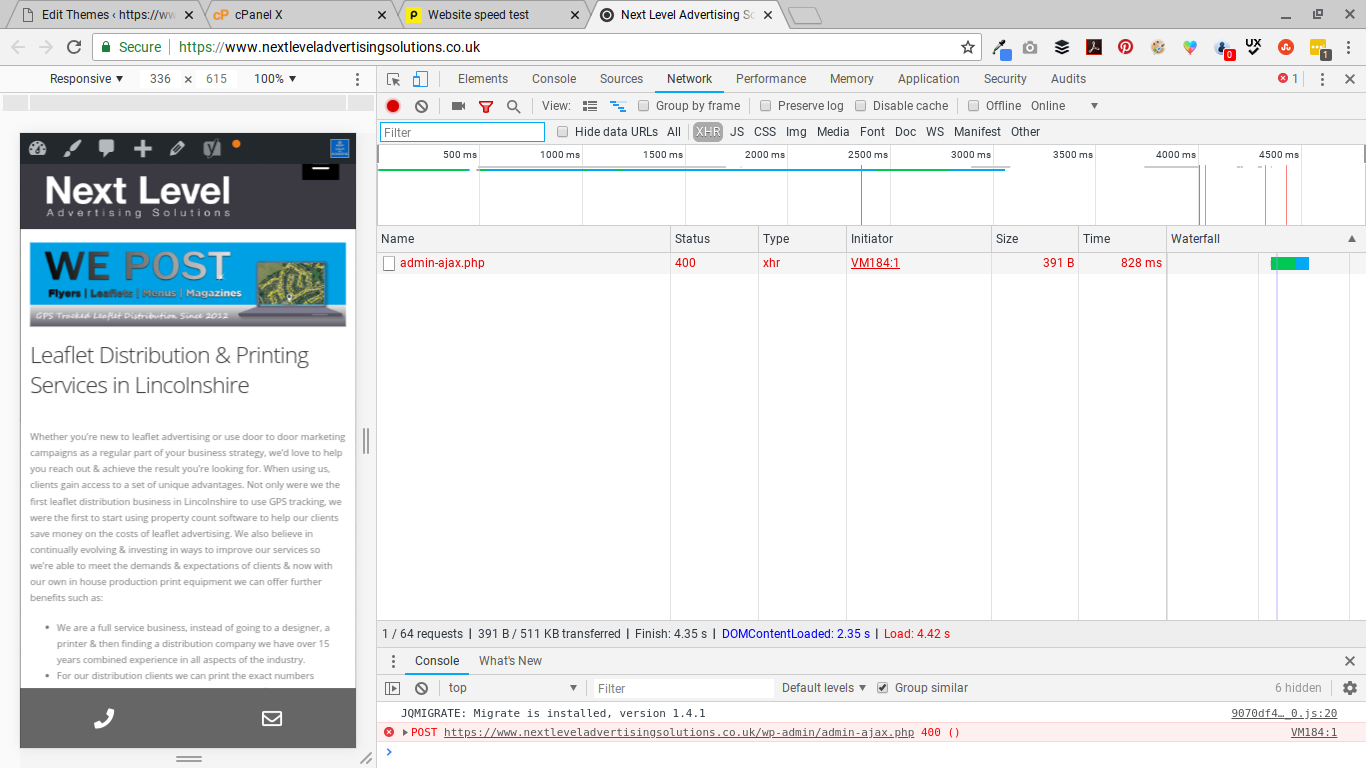1366x768 pixels.
Task: Clear the console output
Action: tap(421, 688)
